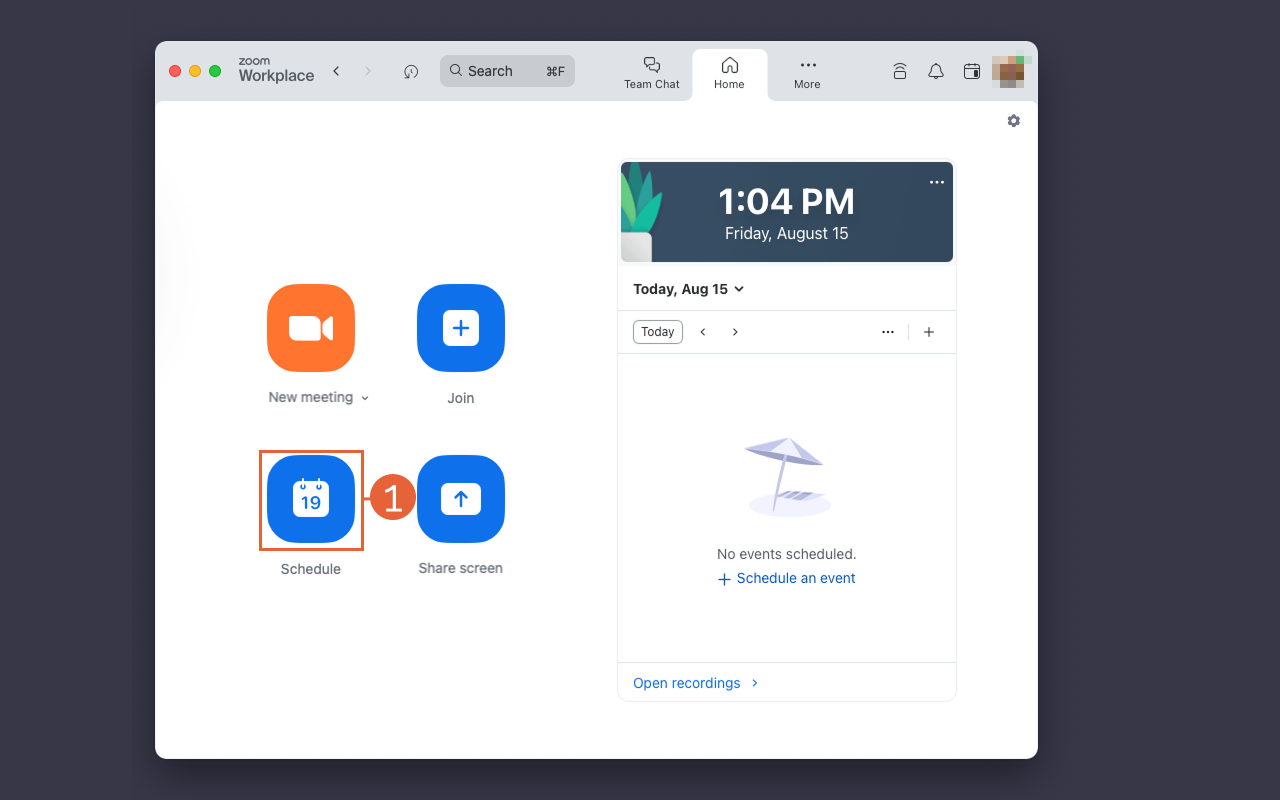Open the calendar card options menu
1280x800 pixels.
pos(936,181)
